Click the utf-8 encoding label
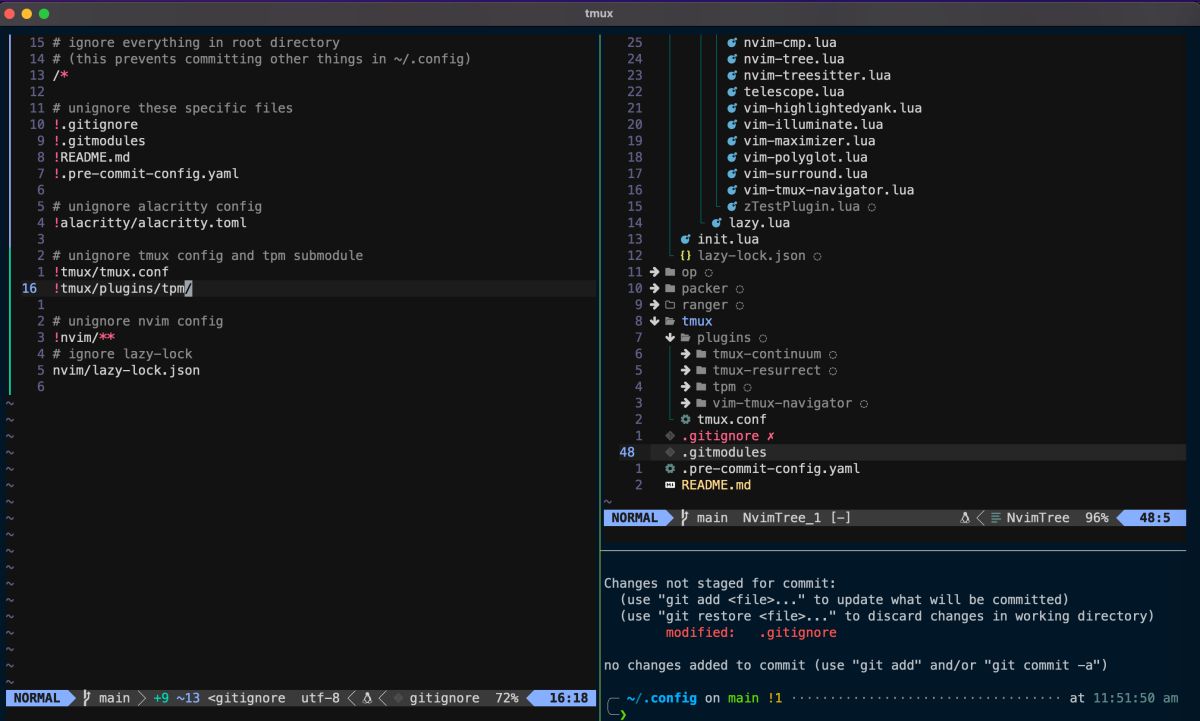The image size is (1200, 721). point(320,698)
